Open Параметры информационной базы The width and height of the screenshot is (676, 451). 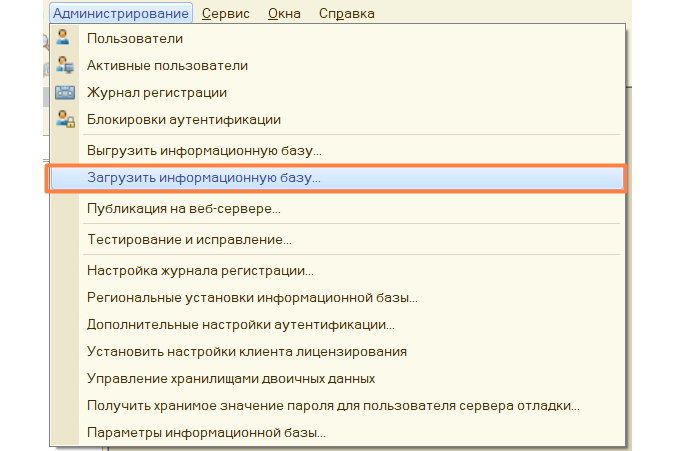pos(338,432)
